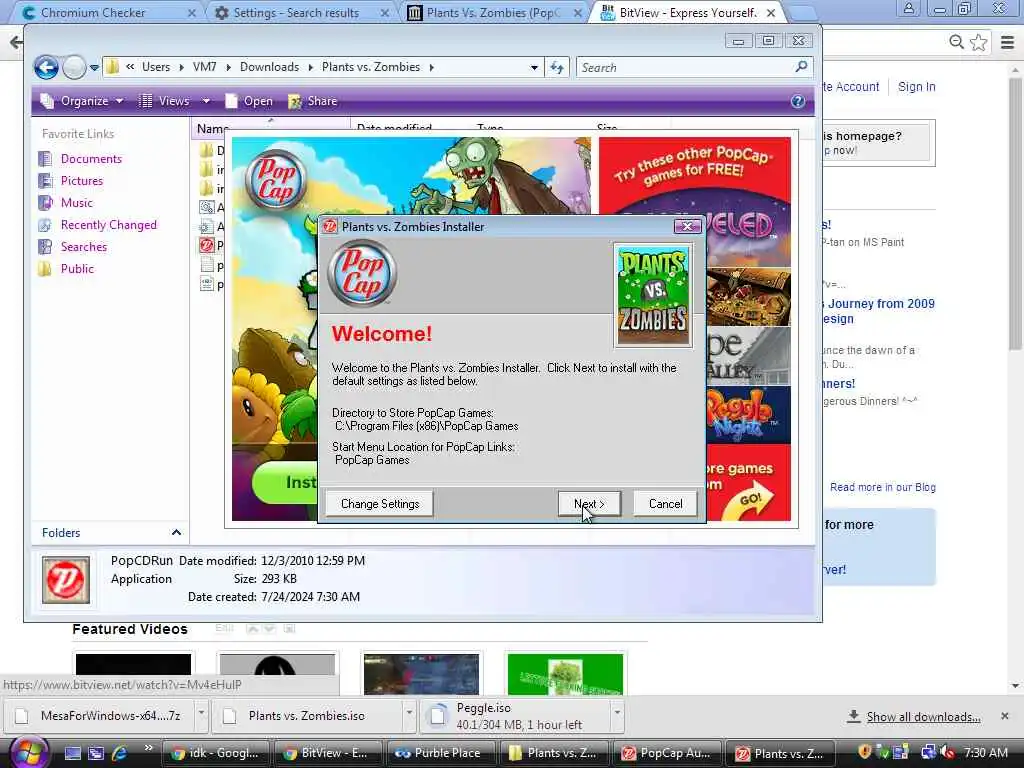
Task: Click Read more in our Blog link
Action: (x=883, y=487)
